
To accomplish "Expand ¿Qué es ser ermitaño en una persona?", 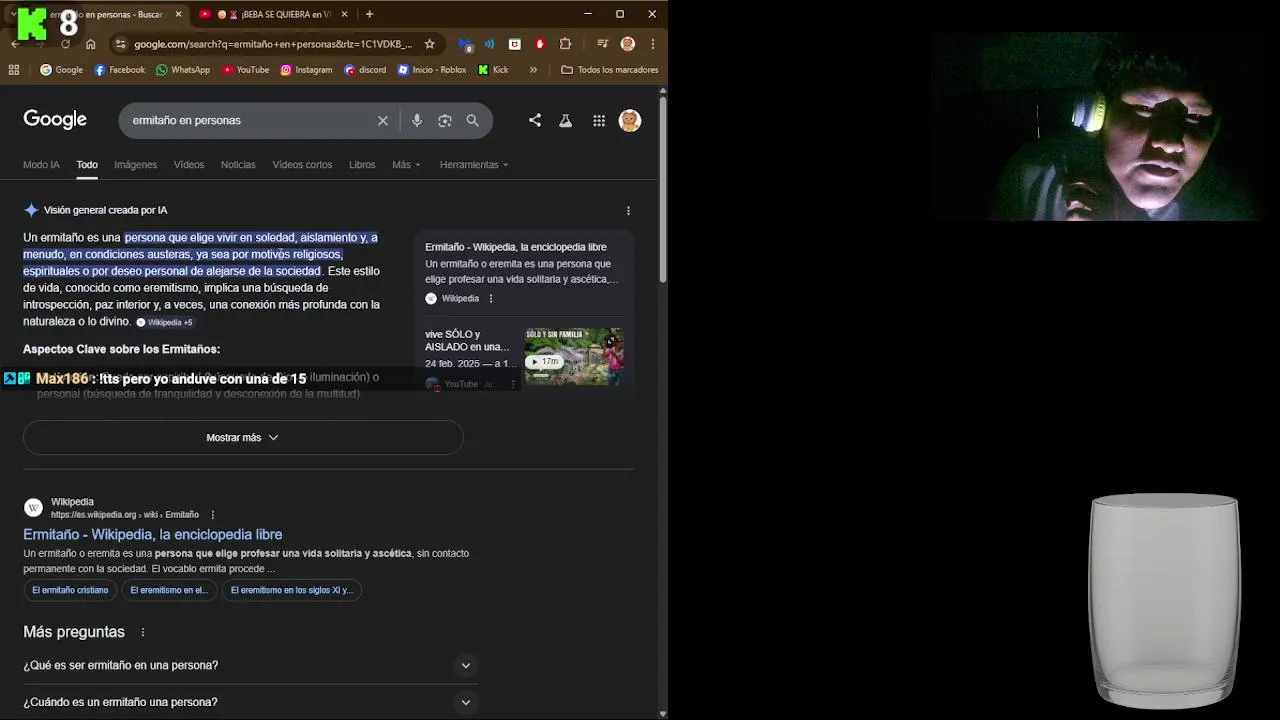I will click(x=250, y=665).
